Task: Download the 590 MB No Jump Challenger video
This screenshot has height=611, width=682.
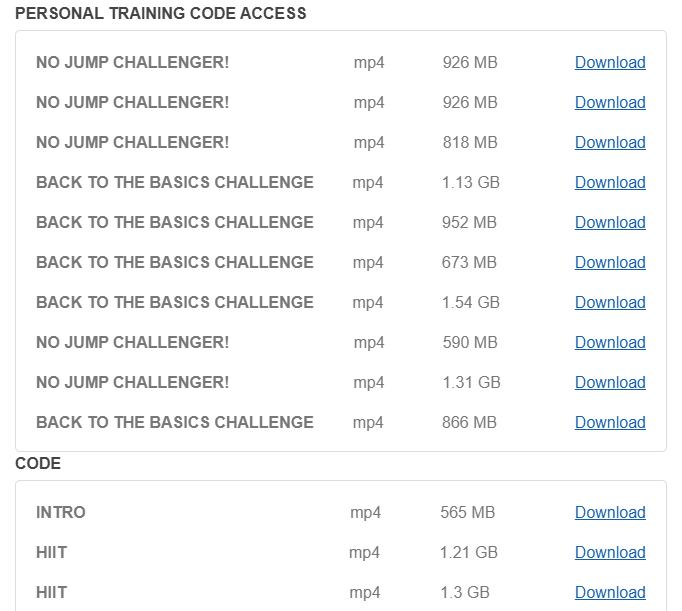Action: [609, 342]
